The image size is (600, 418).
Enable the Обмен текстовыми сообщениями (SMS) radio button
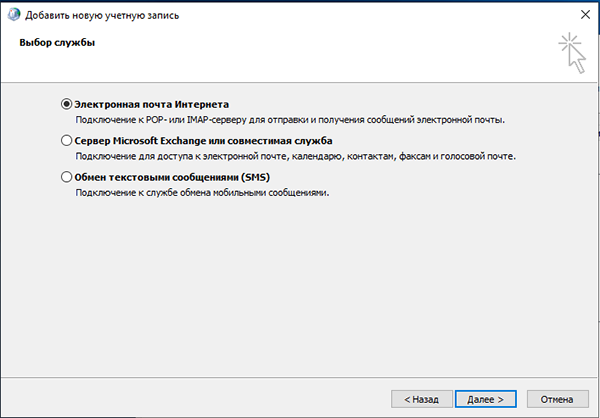pos(67,177)
